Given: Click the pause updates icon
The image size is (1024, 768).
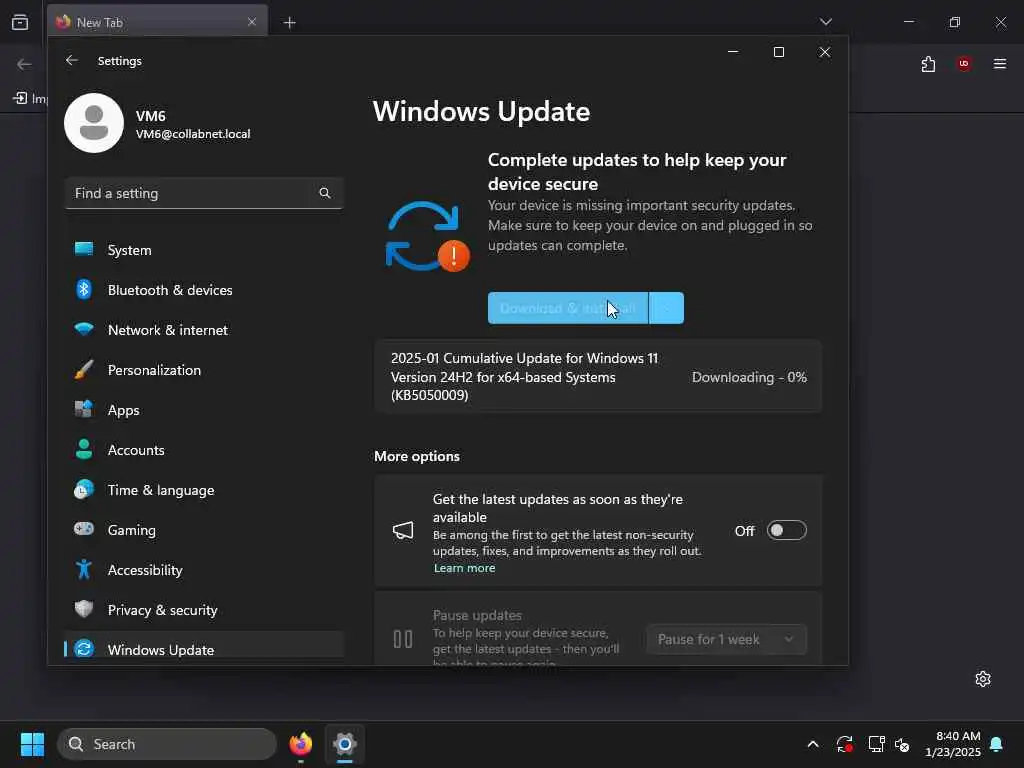Looking at the screenshot, I should [403, 639].
